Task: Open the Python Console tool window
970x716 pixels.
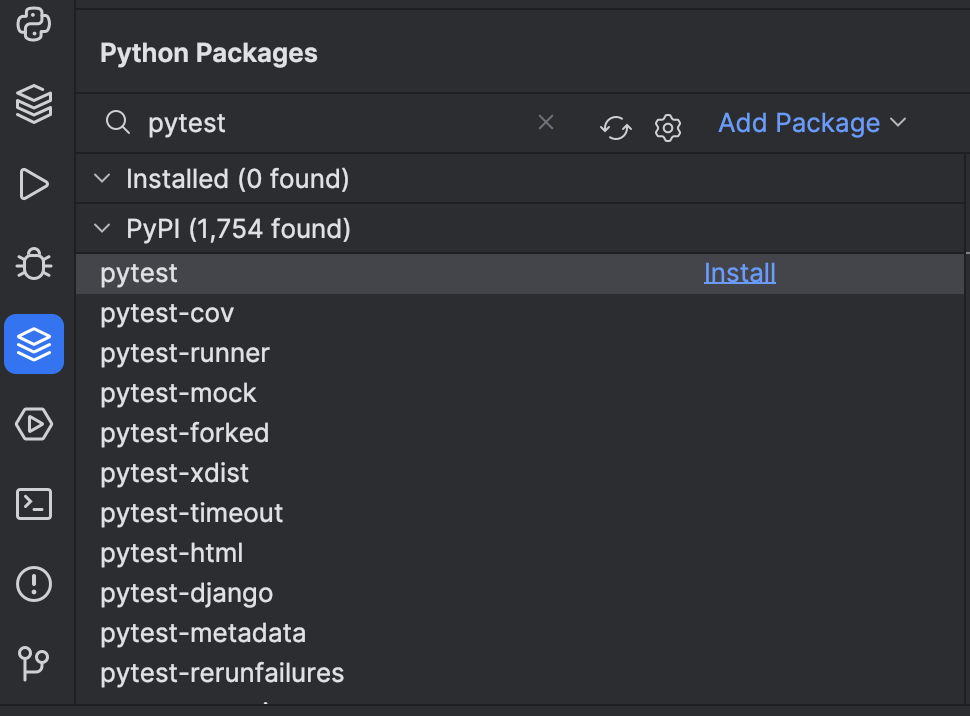Action: point(35,24)
